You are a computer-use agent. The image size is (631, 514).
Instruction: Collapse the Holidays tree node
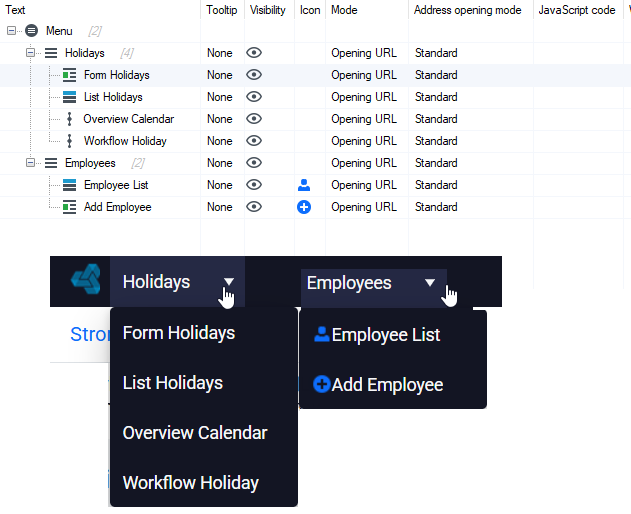coord(30,53)
